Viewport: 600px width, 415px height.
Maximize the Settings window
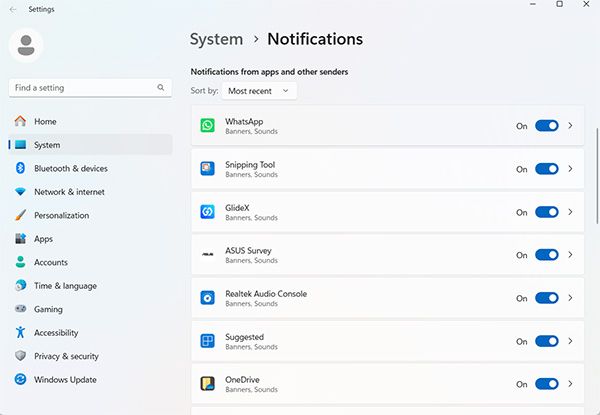pos(559,4)
